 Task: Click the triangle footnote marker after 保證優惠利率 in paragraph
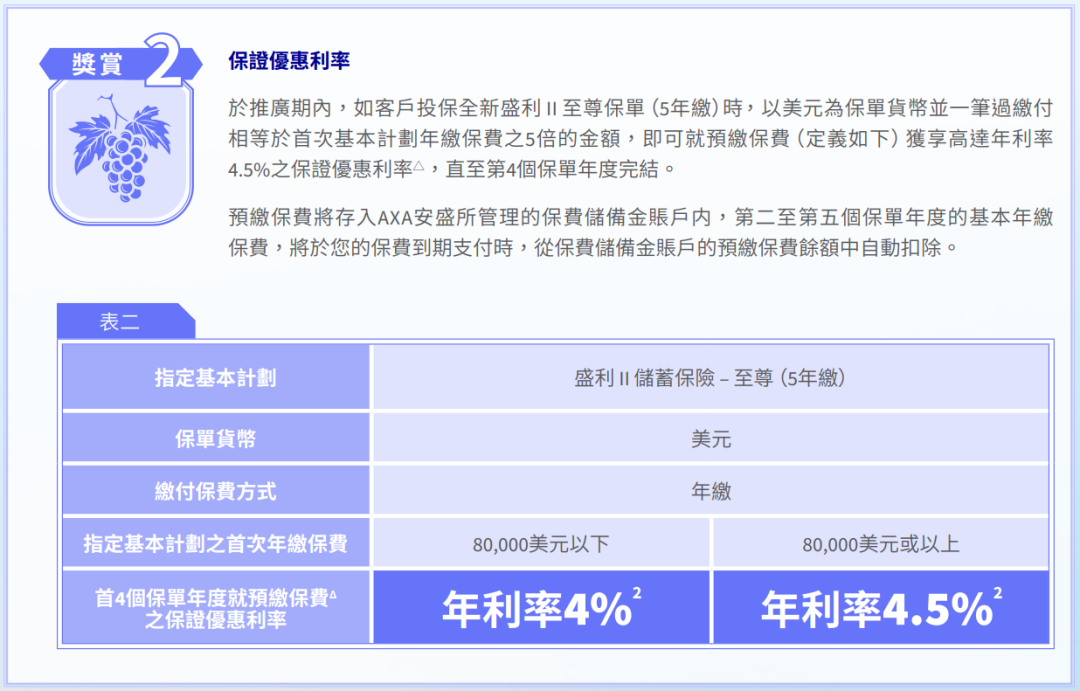[x=419, y=164]
